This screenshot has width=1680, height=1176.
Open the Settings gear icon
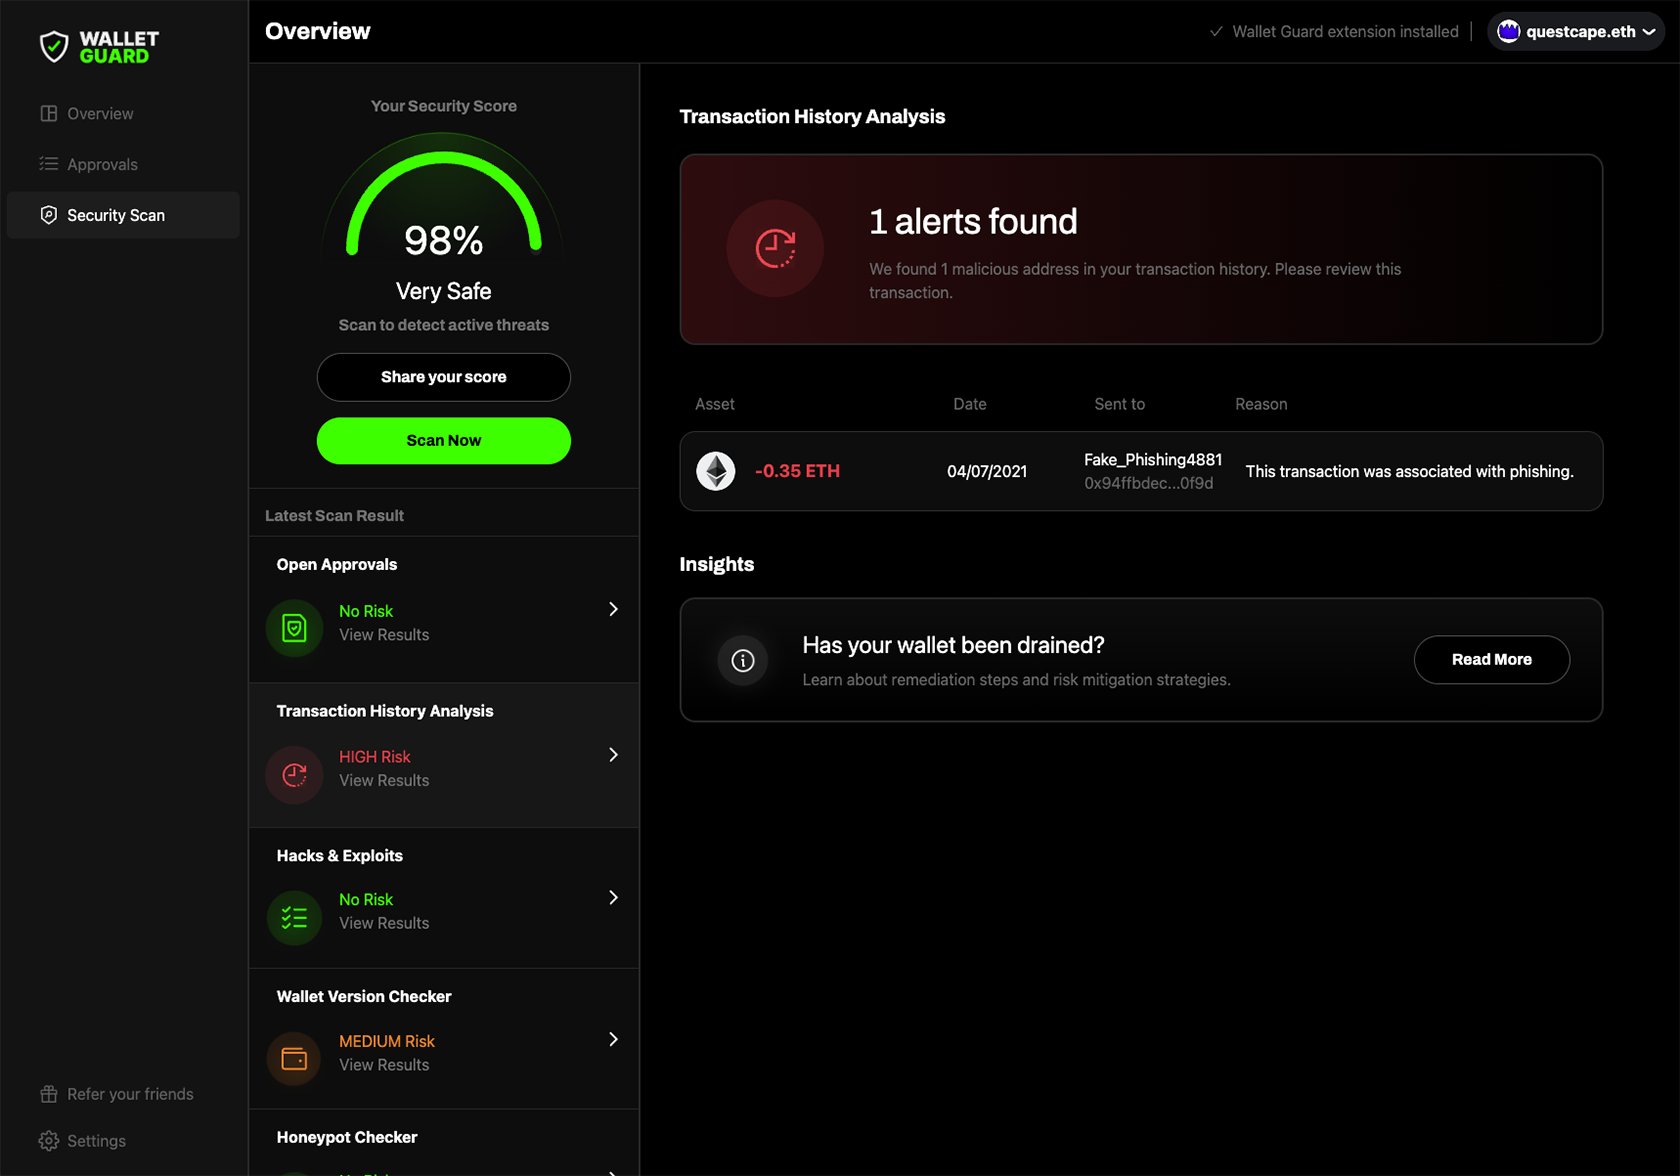click(x=47, y=1140)
